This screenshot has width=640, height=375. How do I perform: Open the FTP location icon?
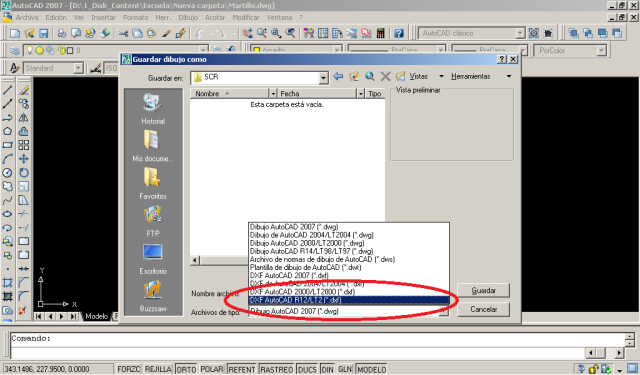(x=153, y=221)
